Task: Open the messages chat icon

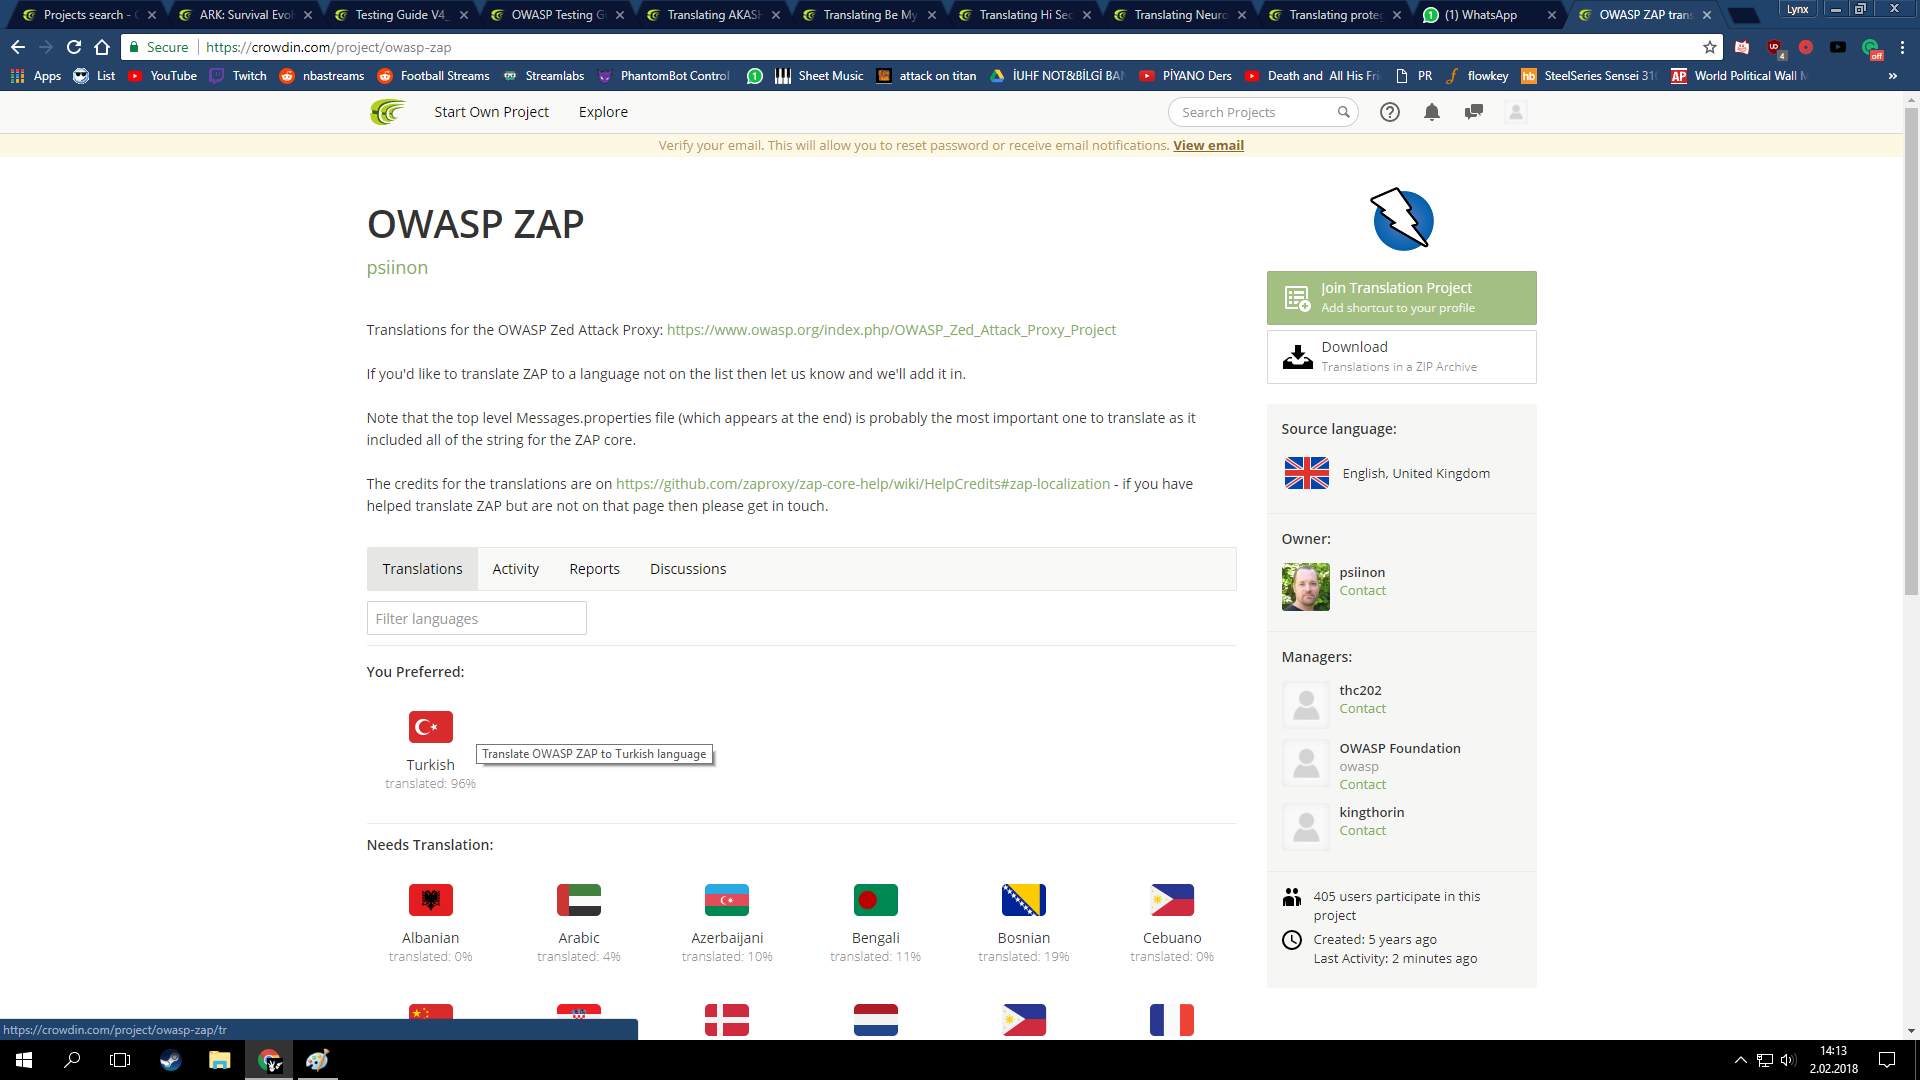Action: (x=1473, y=112)
